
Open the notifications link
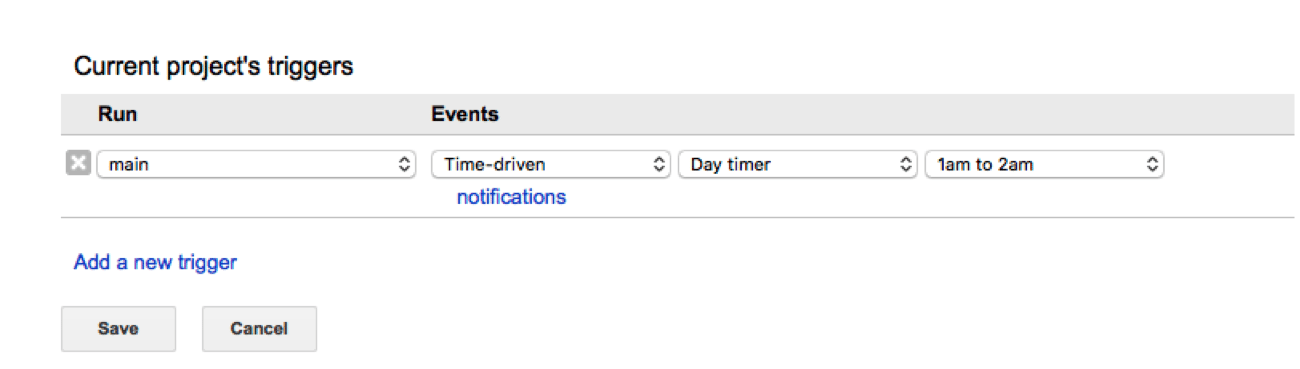(x=511, y=197)
